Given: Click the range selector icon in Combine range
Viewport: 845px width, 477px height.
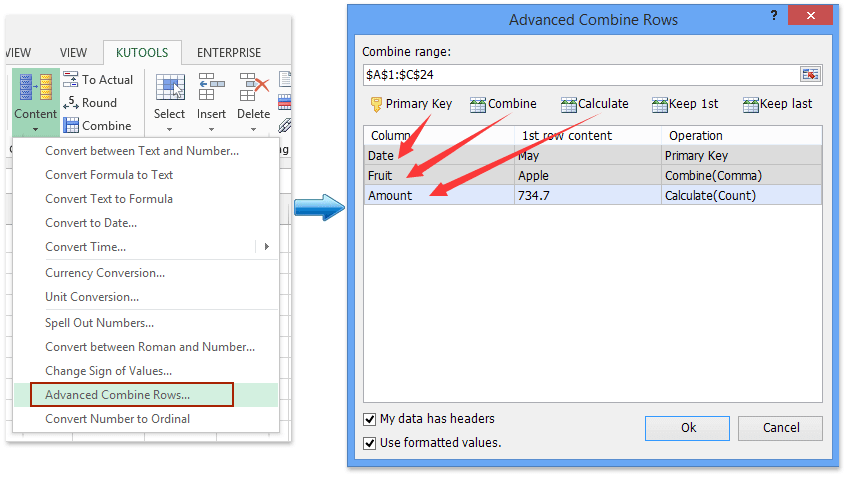Looking at the screenshot, I should [x=810, y=74].
